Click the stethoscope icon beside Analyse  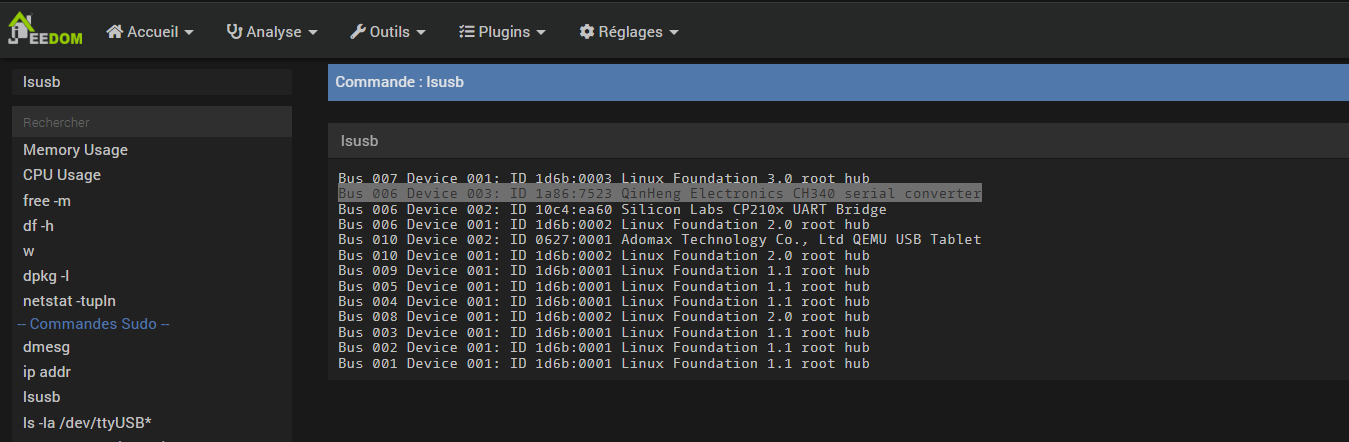[235, 32]
